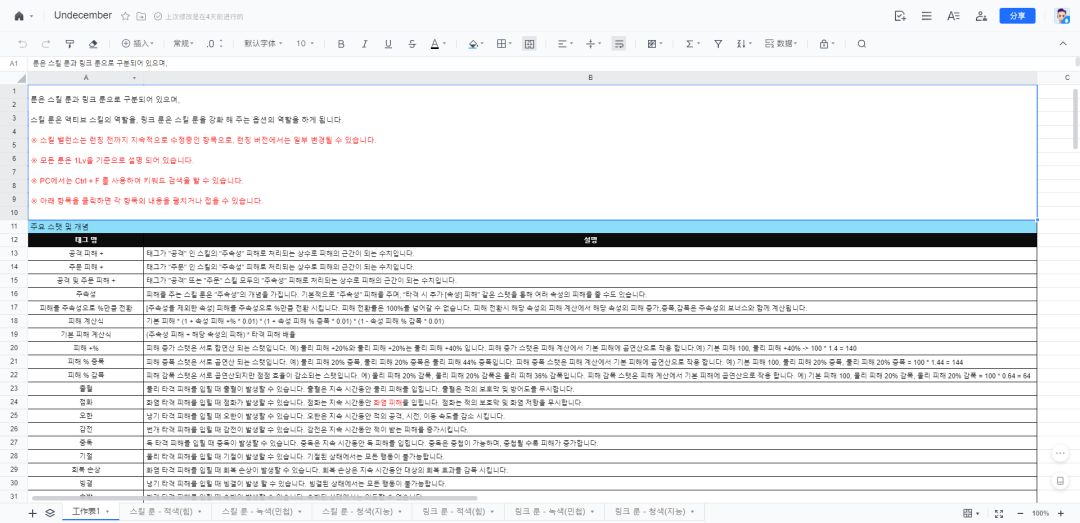The height and width of the screenshot is (523, 1080).
Task: Click the filter funnel icon
Action: point(718,43)
